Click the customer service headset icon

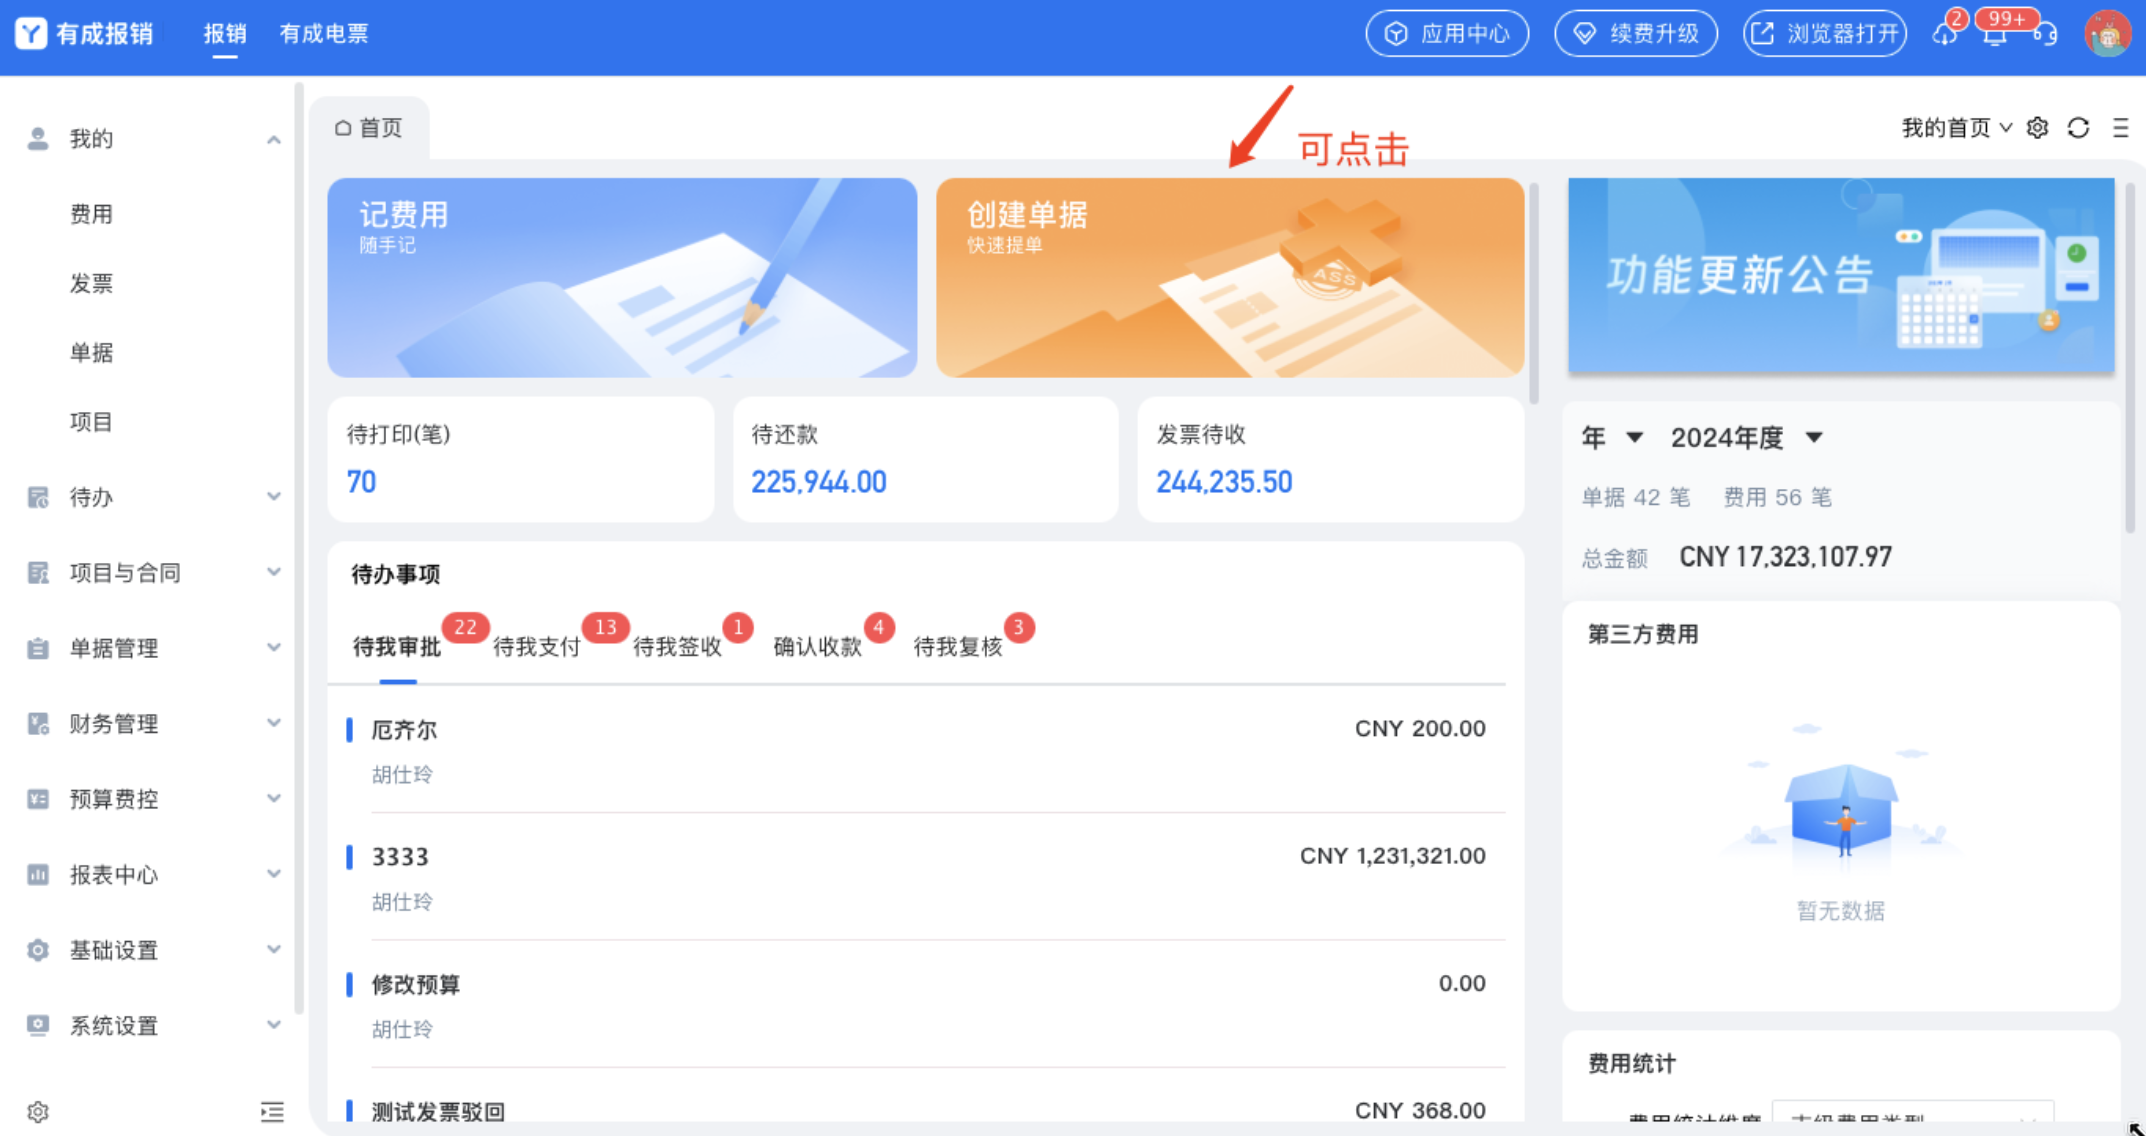click(x=2045, y=35)
